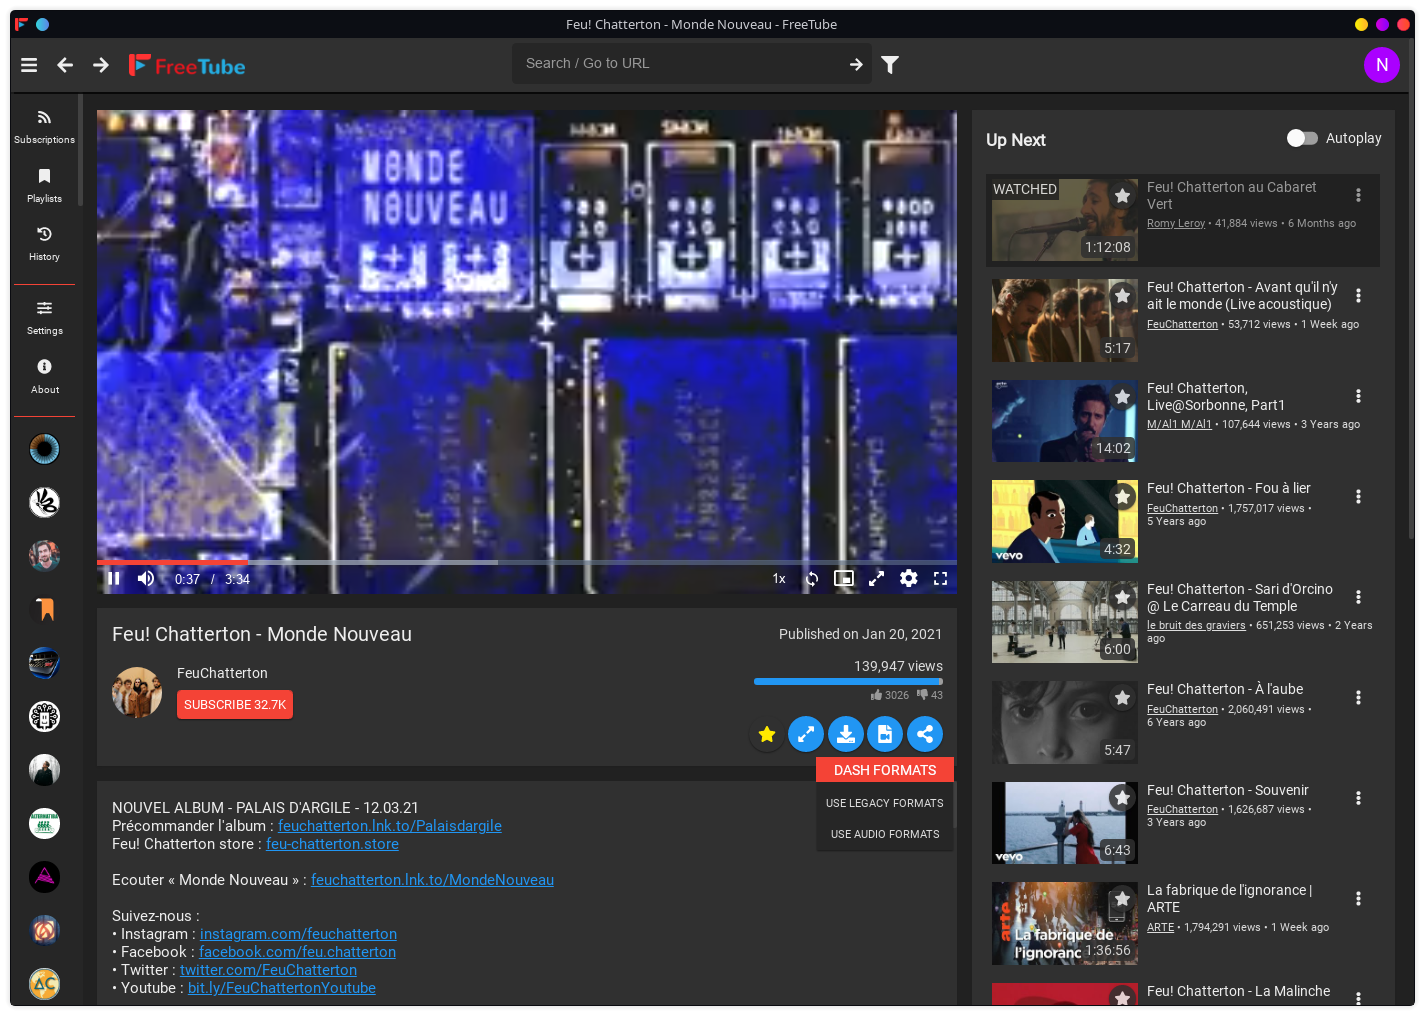Click the download video button
The width and height of the screenshot is (1425, 1016).
pos(846,734)
